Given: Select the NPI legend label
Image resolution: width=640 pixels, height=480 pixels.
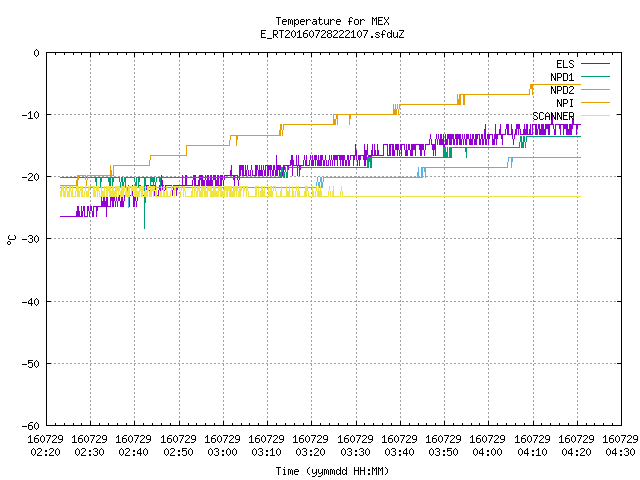Looking at the screenshot, I should [x=565, y=103].
